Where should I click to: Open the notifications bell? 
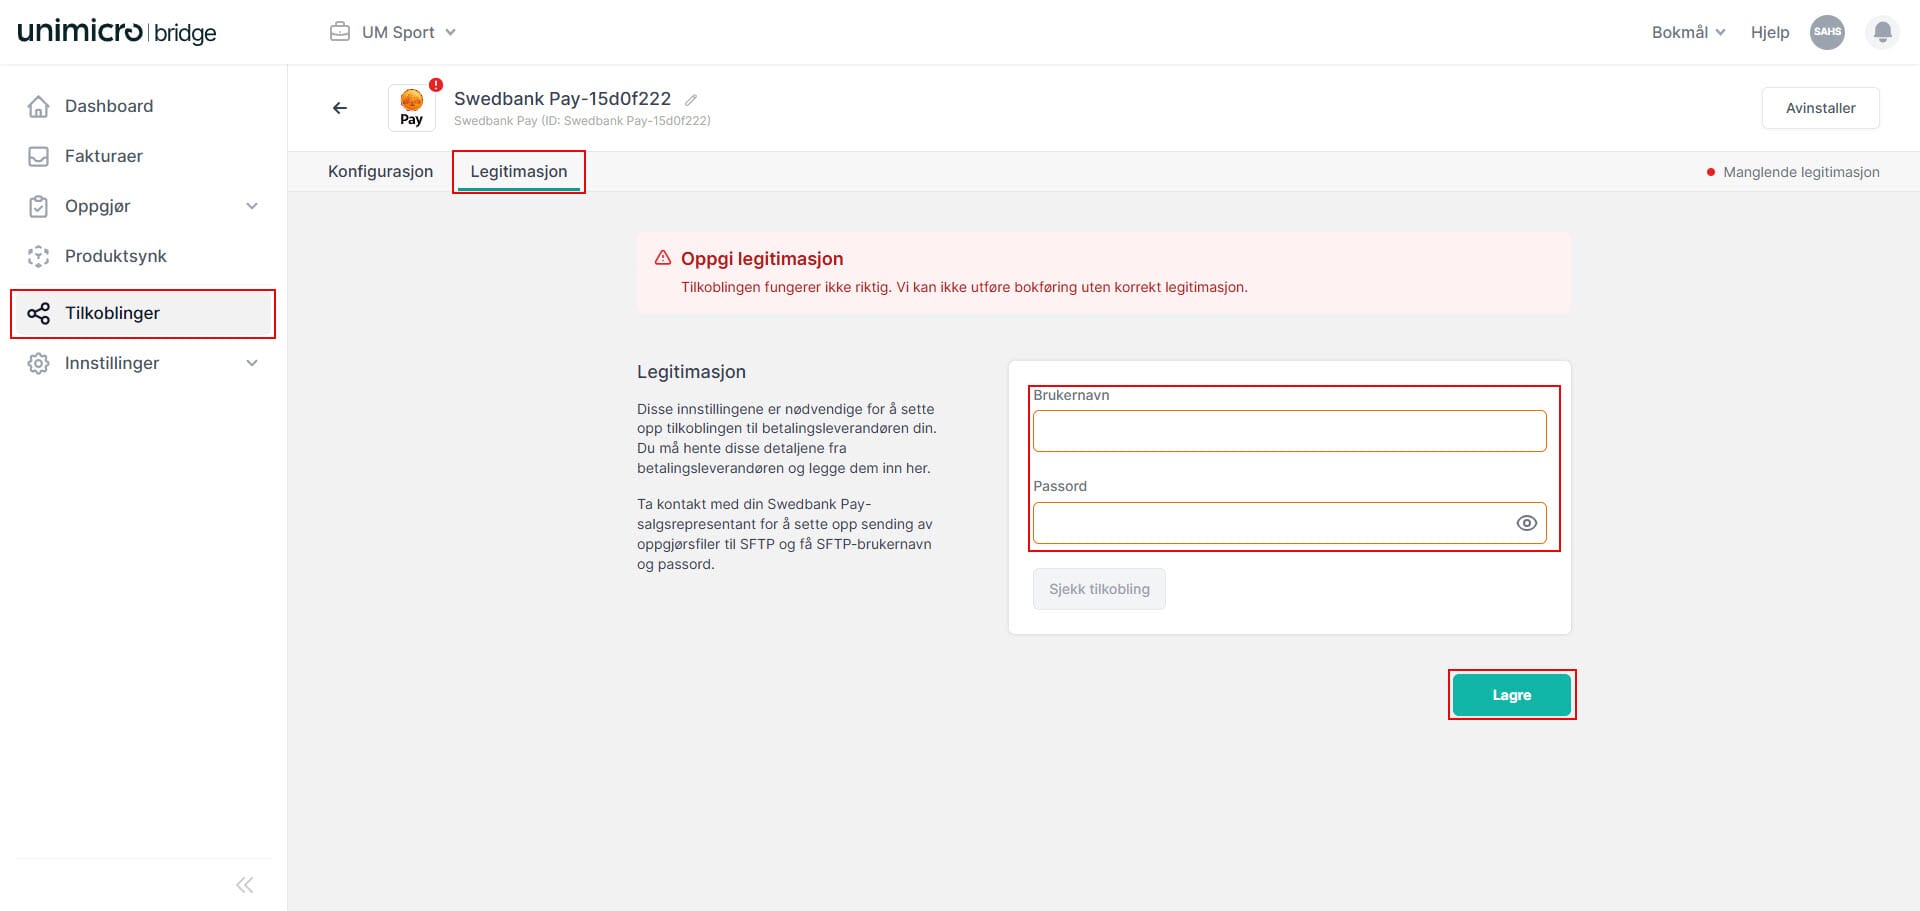click(1882, 32)
